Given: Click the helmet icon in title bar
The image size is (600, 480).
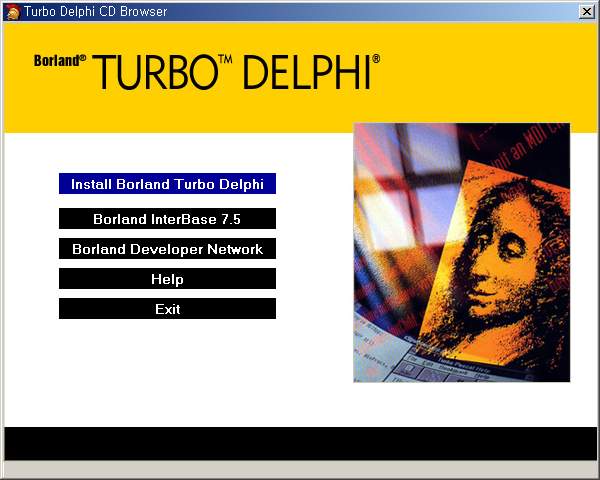Looking at the screenshot, I should coord(12,12).
